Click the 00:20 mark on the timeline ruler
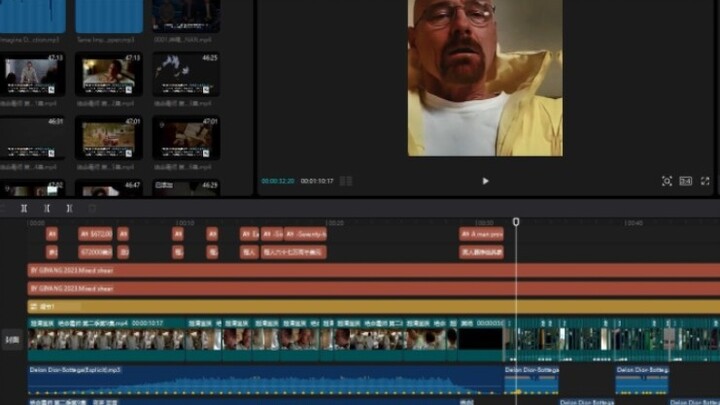 [x=334, y=223]
